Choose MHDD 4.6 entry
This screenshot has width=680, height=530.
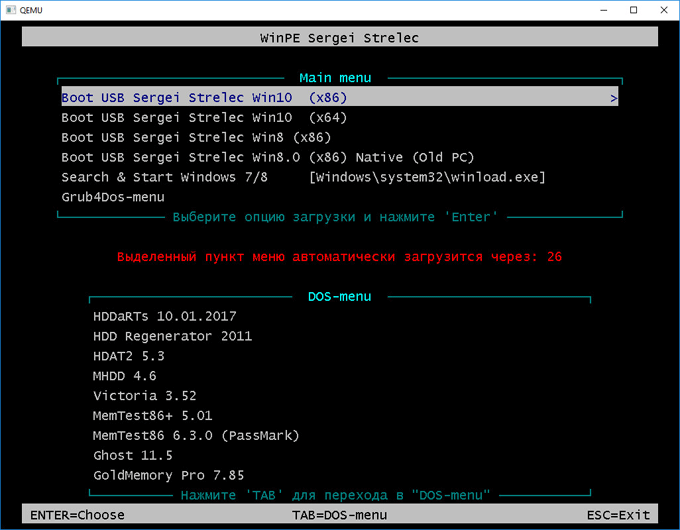(124, 376)
